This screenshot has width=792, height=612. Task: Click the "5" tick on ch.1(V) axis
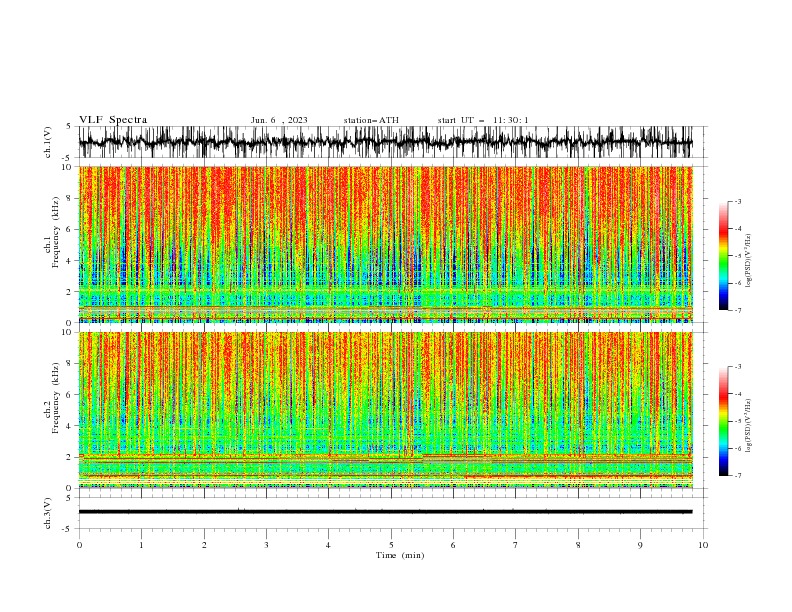pos(69,127)
